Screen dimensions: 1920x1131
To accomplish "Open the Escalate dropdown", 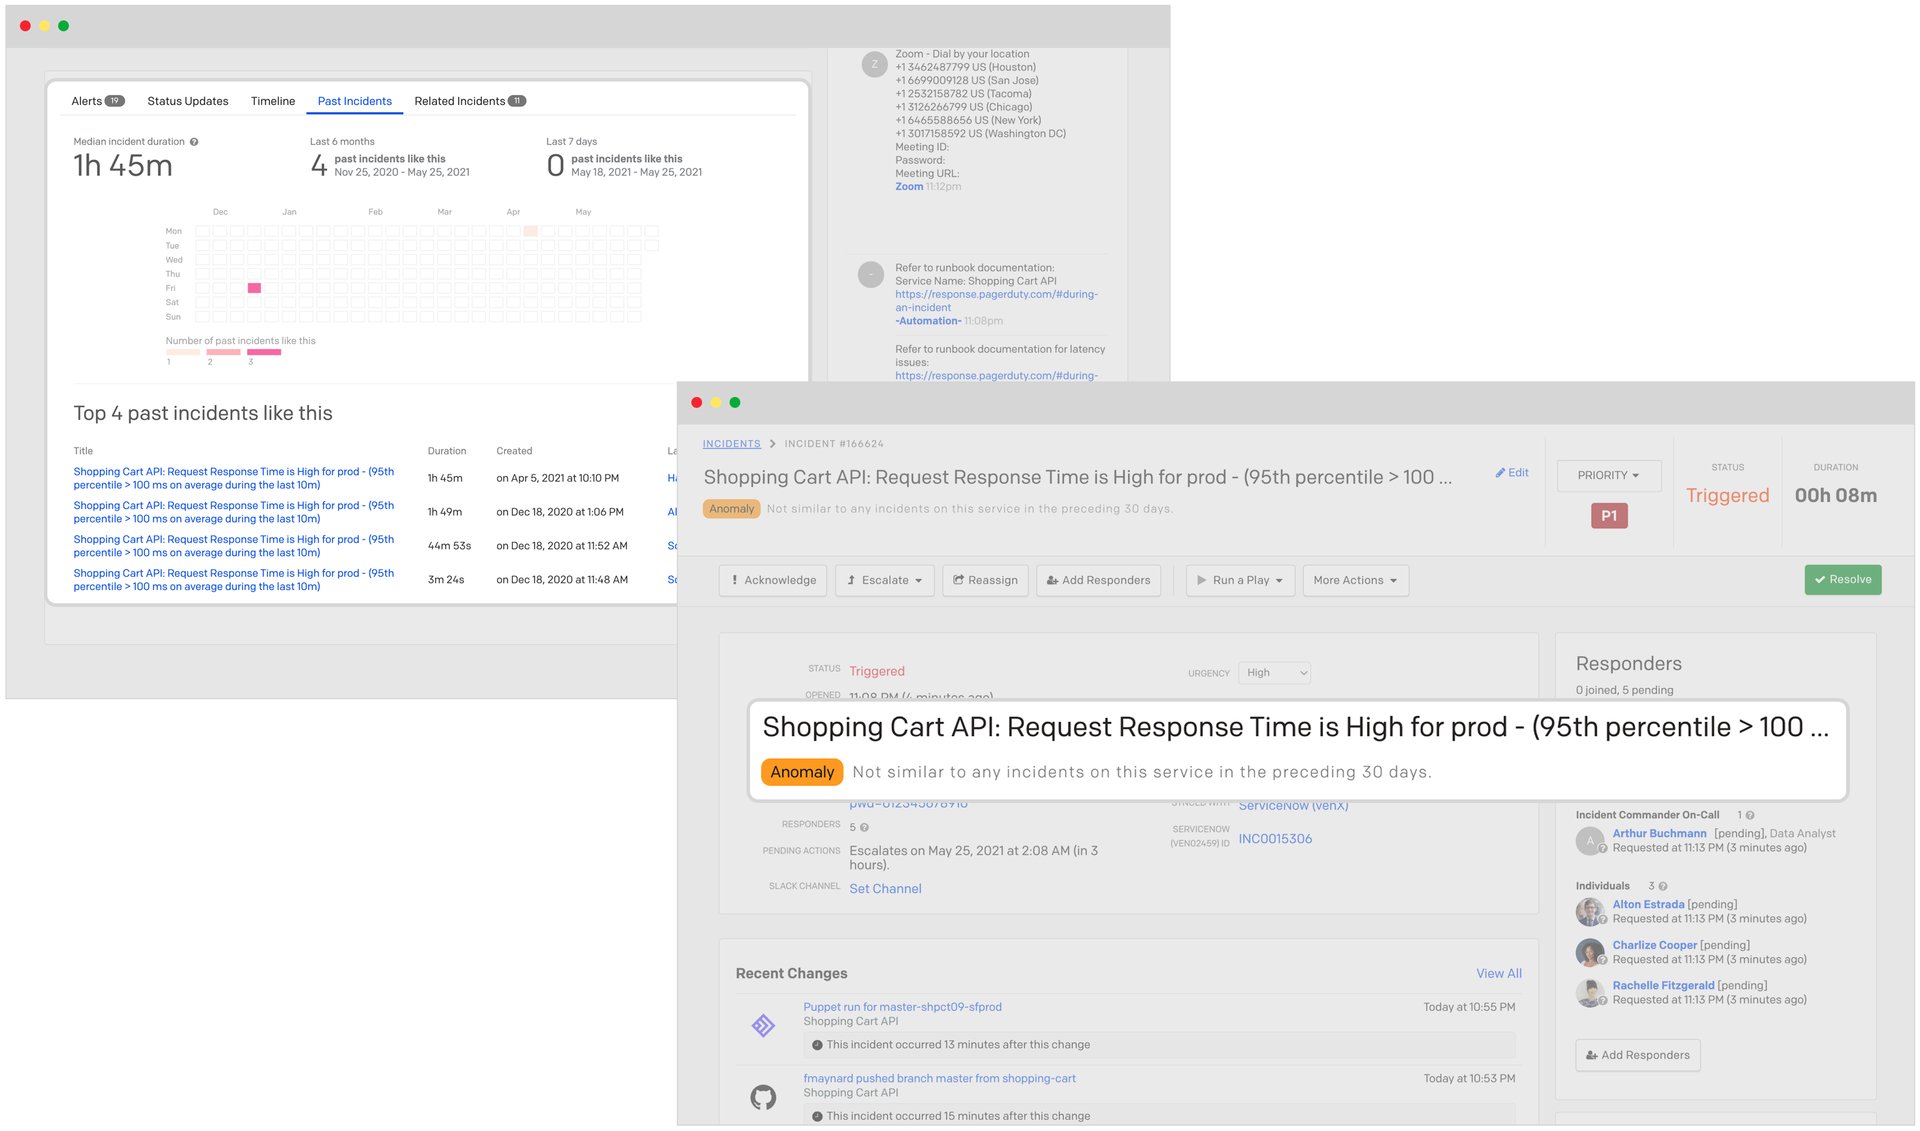I will 884,581.
